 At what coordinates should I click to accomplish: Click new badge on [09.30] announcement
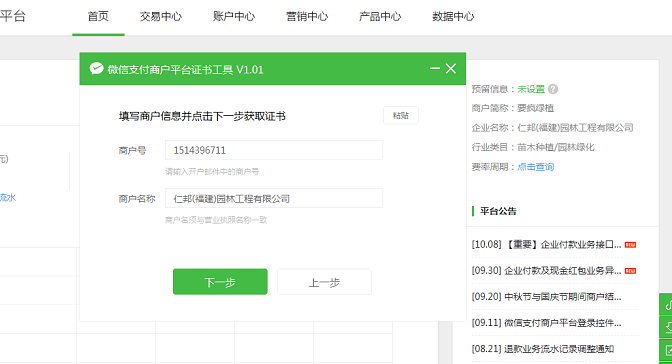pos(630,271)
